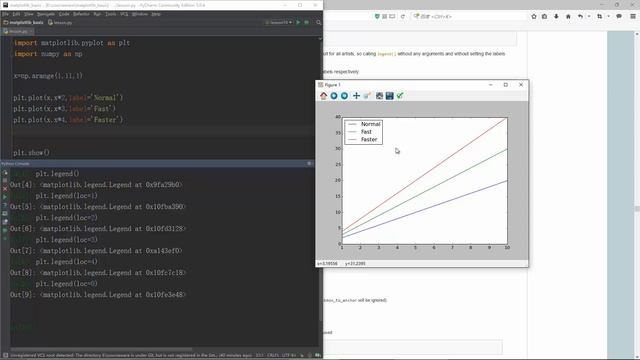The height and width of the screenshot is (360, 640).
Task: Open Edit axis parameters green check icon
Action: [x=400, y=96]
